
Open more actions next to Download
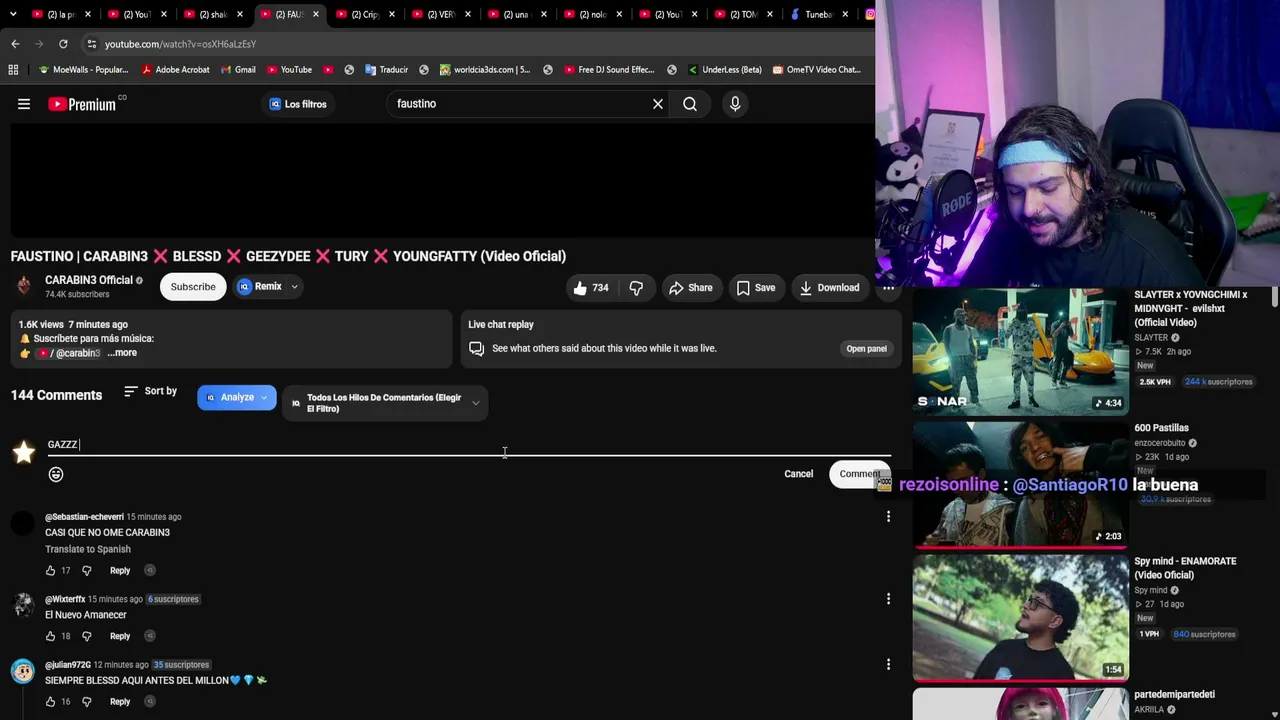pyautogui.click(x=888, y=288)
